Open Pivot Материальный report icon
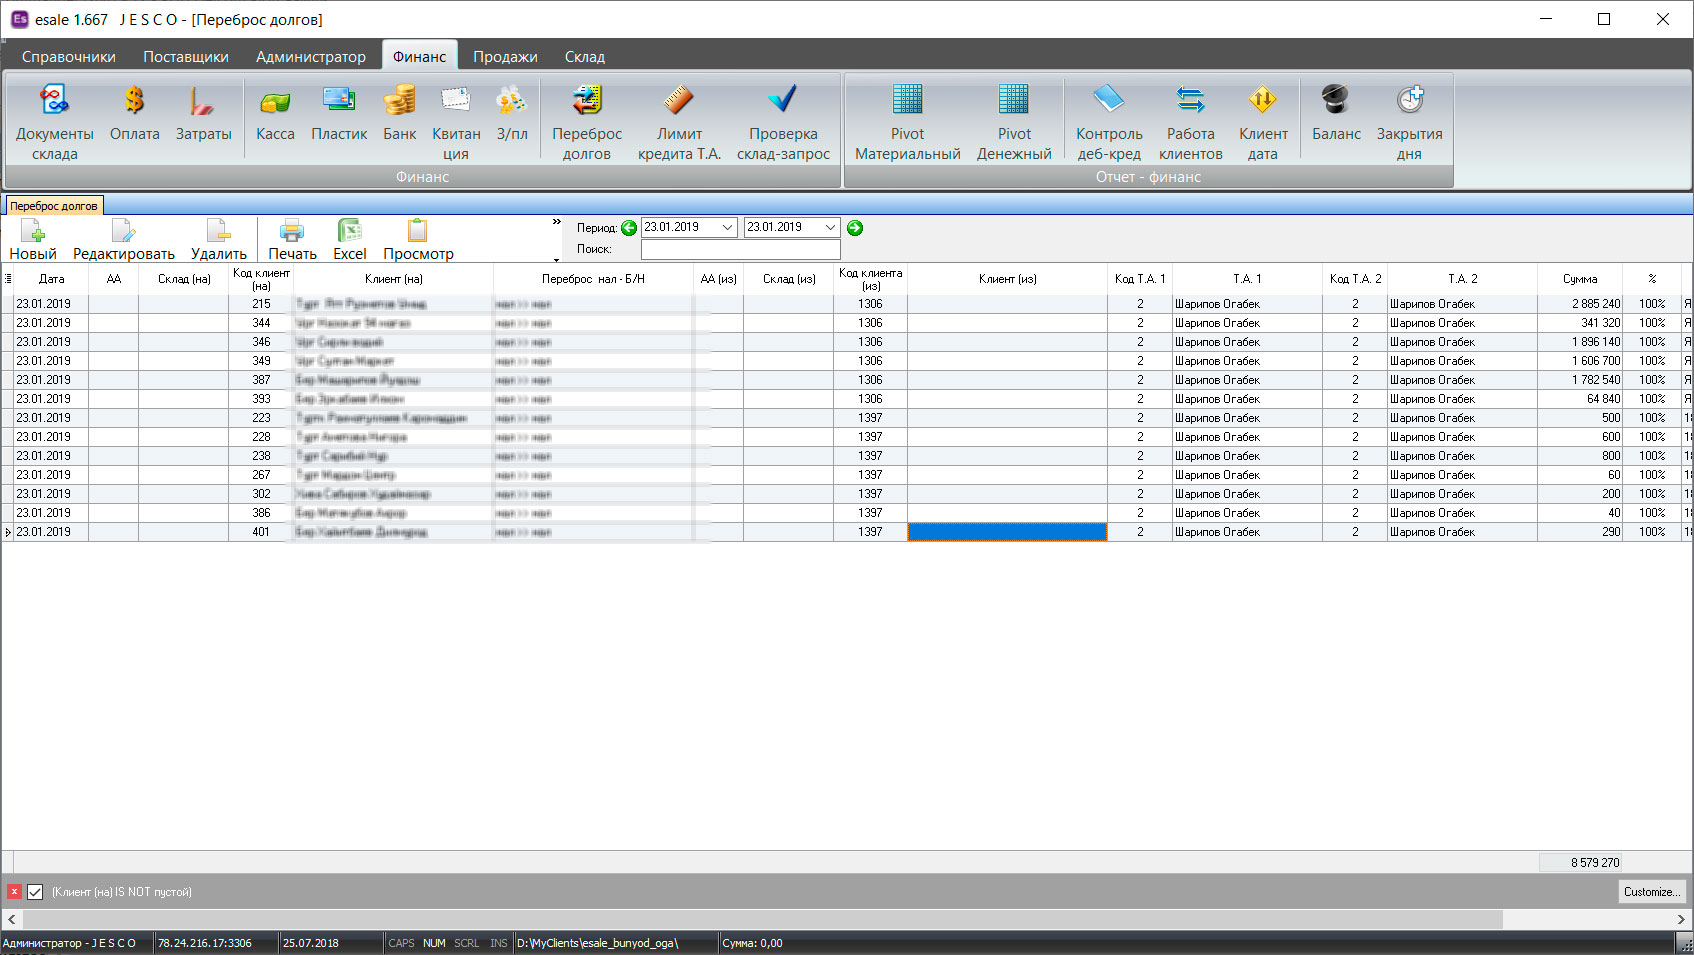This screenshot has height=955, width=1694. (x=907, y=121)
